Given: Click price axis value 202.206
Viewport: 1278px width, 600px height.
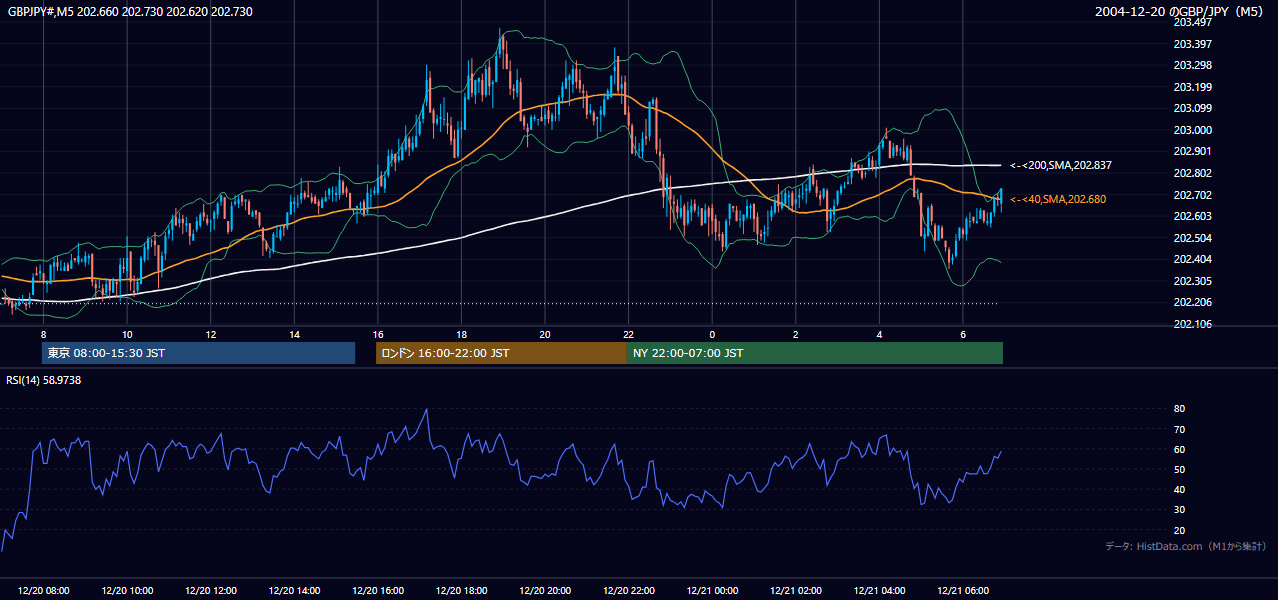Looking at the screenshot, I should tap(1192, 302).
